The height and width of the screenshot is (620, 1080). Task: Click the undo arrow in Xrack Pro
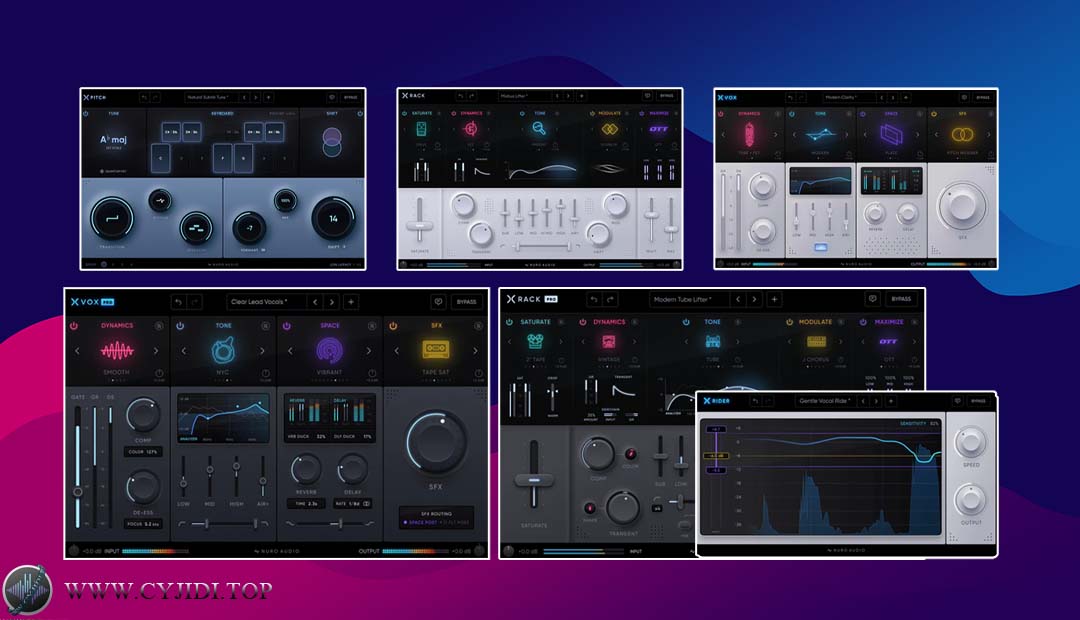point(594,299)
